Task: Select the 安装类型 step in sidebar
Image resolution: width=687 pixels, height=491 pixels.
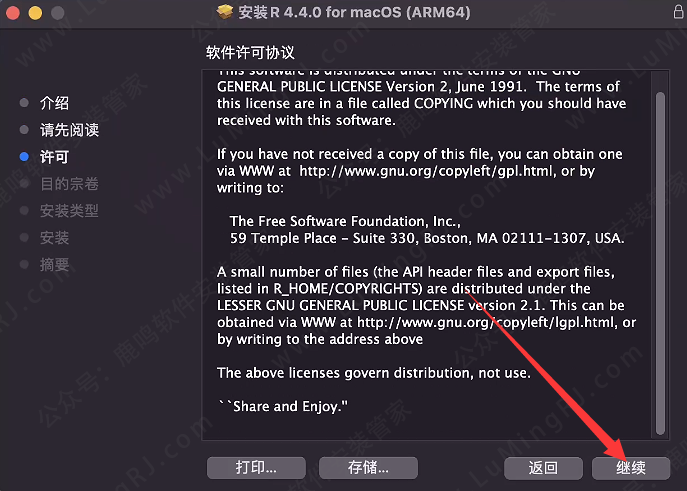Action: (69, 211)
